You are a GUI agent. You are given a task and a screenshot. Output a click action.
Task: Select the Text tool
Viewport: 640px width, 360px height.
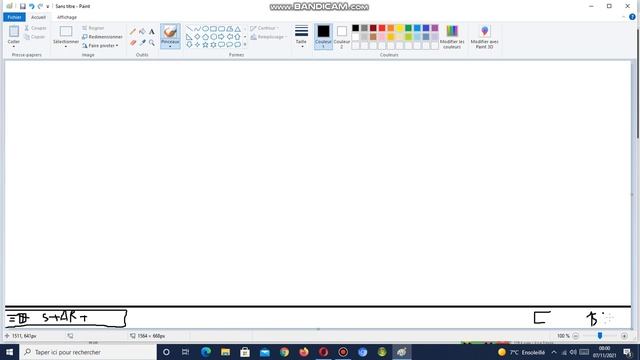[151, 31]
